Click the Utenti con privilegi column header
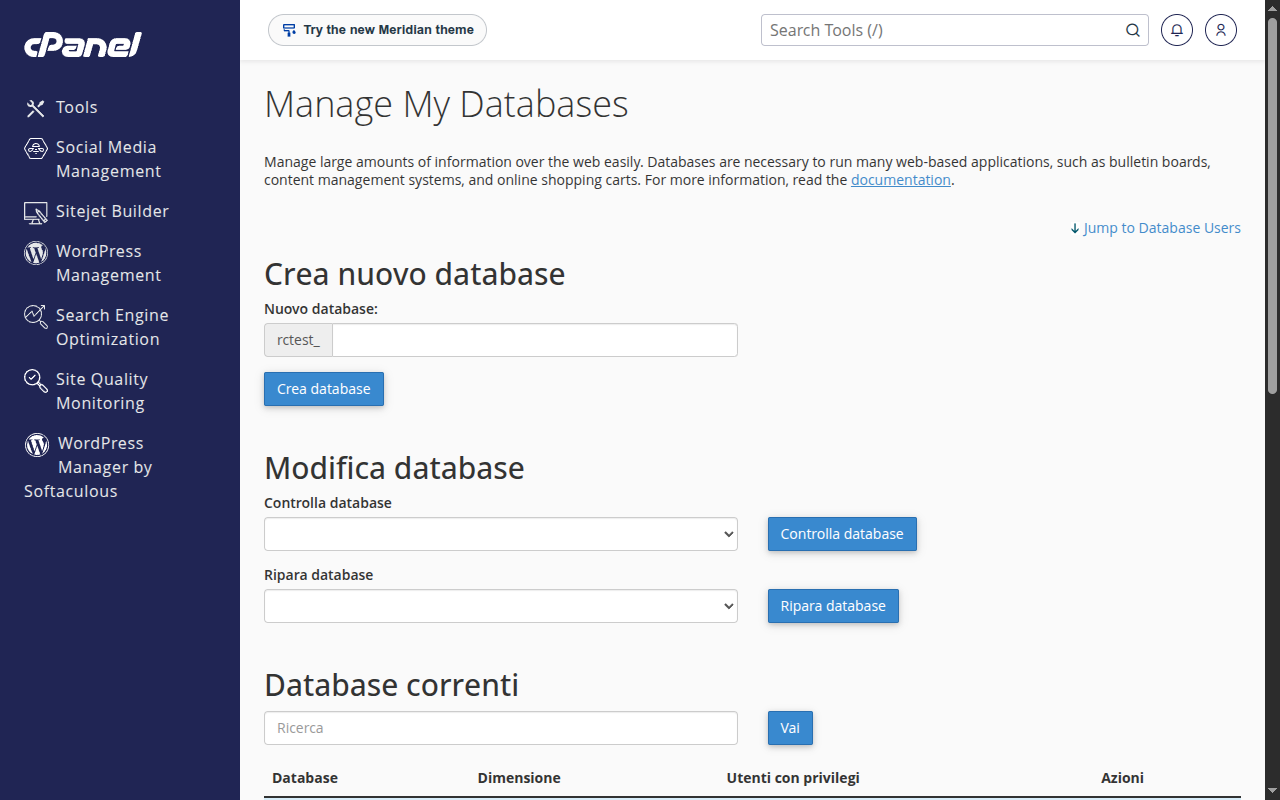 (x=793, y=778)
